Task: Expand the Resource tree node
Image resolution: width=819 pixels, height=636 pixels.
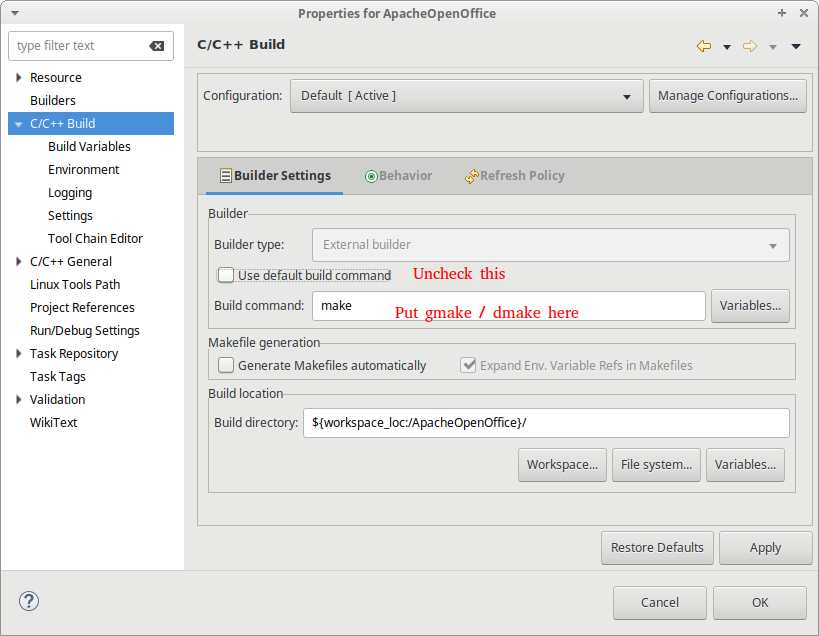Action: [19, 78]
